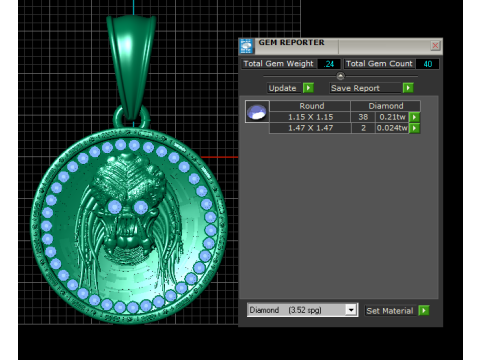The image size is (480, 360).
Task: Click the count cell showing 38
Action: click(363, 117)
